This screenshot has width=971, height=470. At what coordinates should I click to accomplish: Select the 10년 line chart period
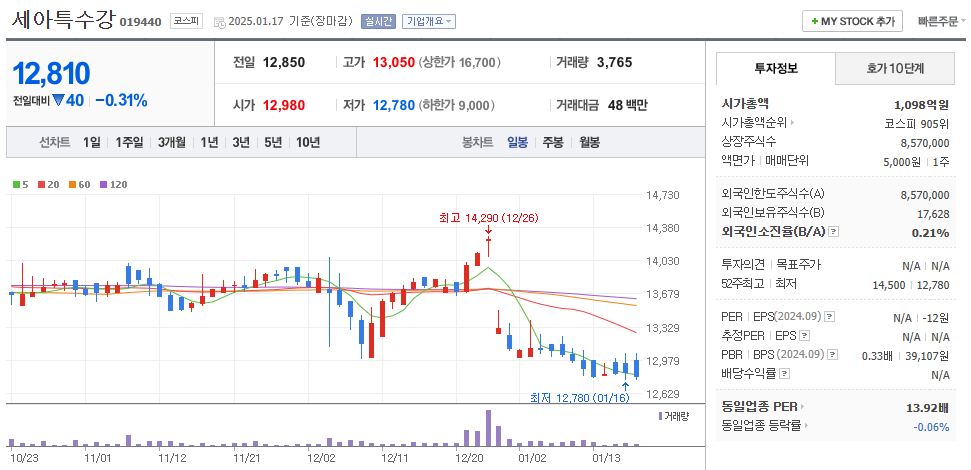pos(308,142)
